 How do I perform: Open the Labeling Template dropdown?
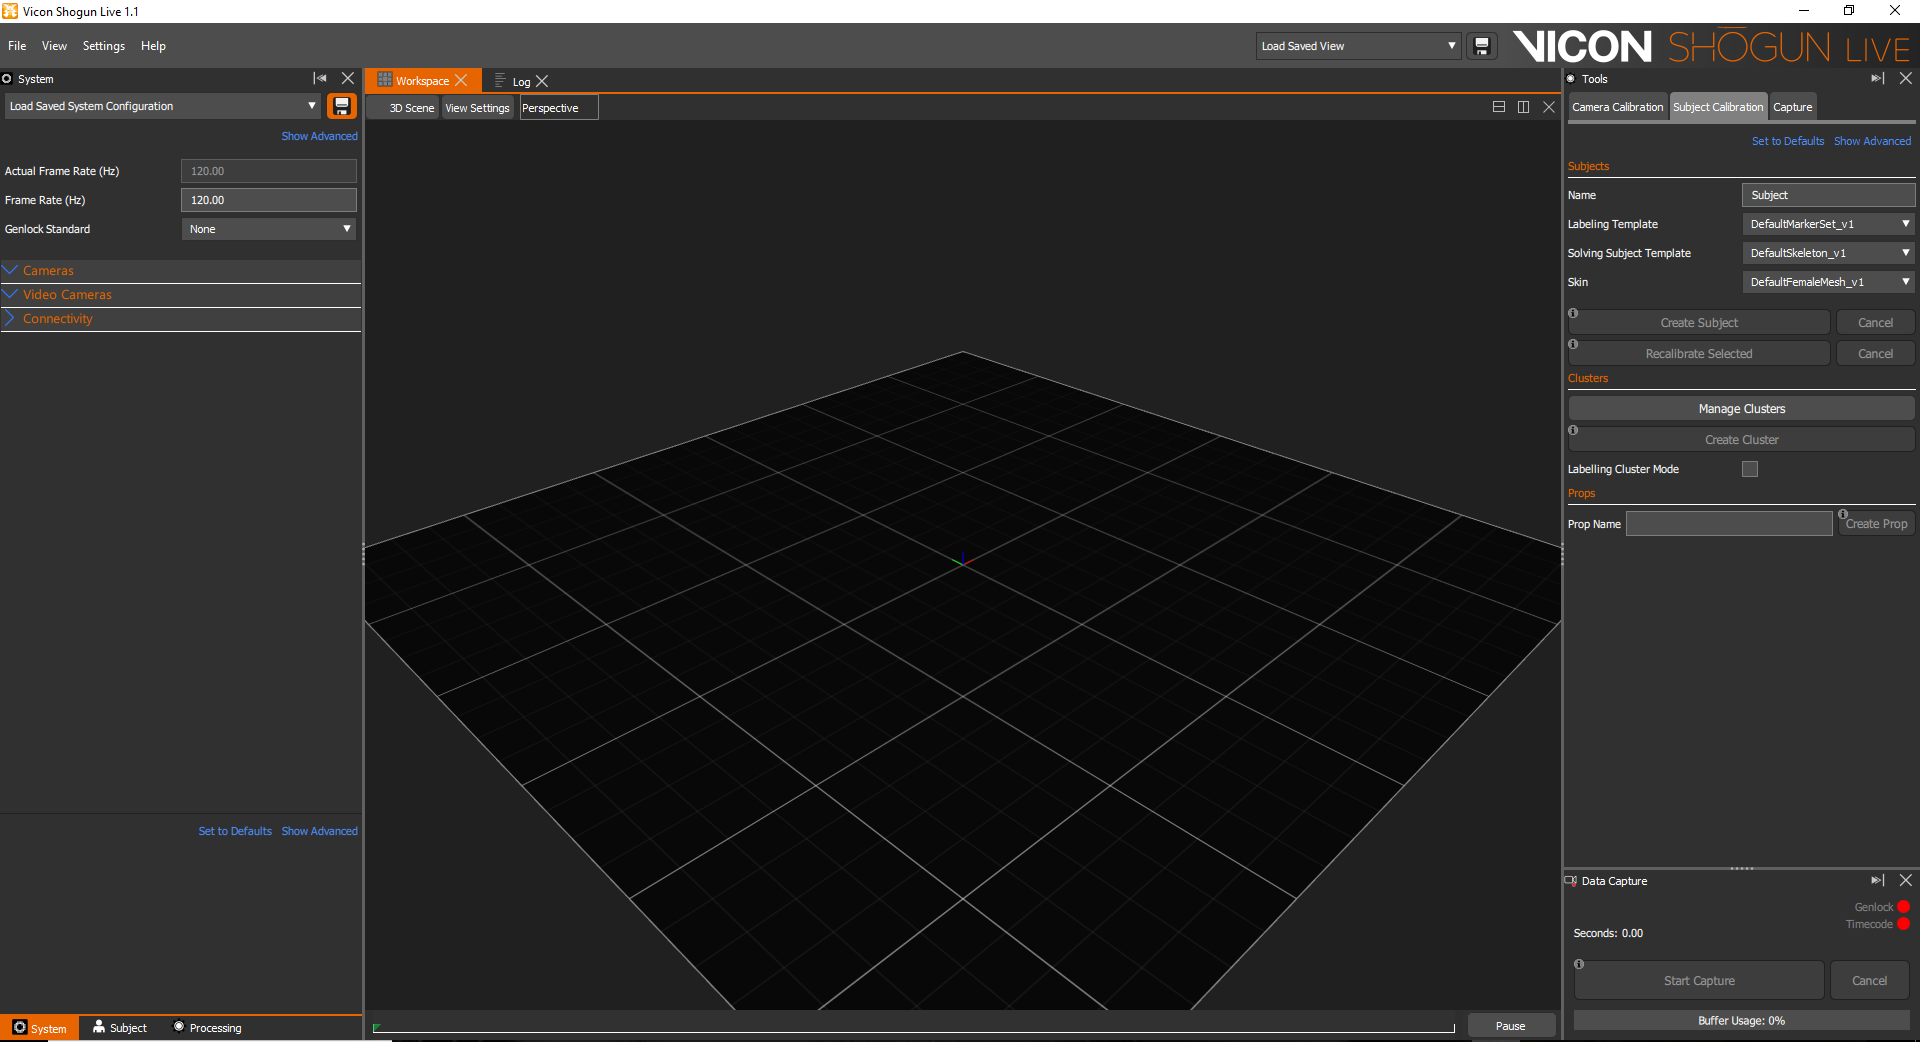[1828, 224]
